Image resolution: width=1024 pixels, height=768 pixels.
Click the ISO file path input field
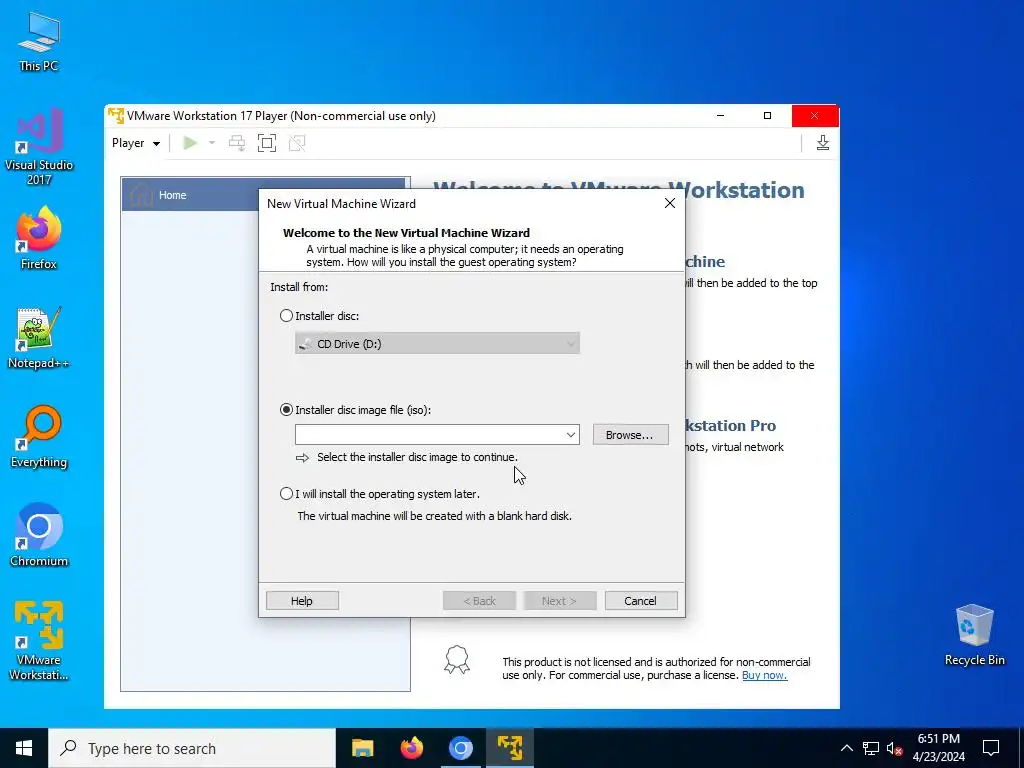pyautogui.click(x=429, y=435)
